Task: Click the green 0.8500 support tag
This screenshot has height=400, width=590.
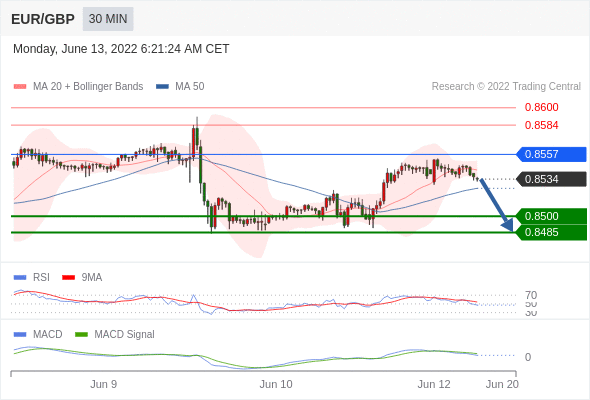Action: point(552,216)
